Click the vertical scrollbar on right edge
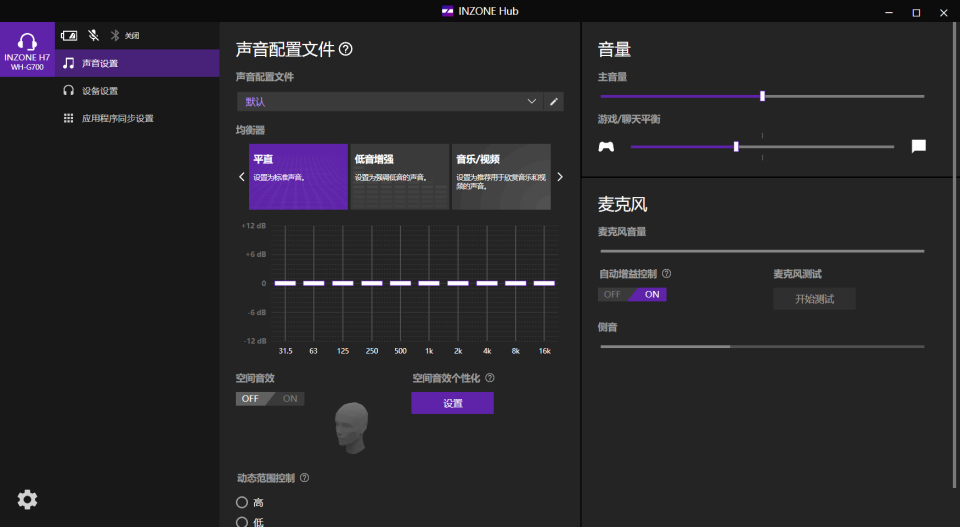Viewport: 960px width, 527px height. coord(954,257)
